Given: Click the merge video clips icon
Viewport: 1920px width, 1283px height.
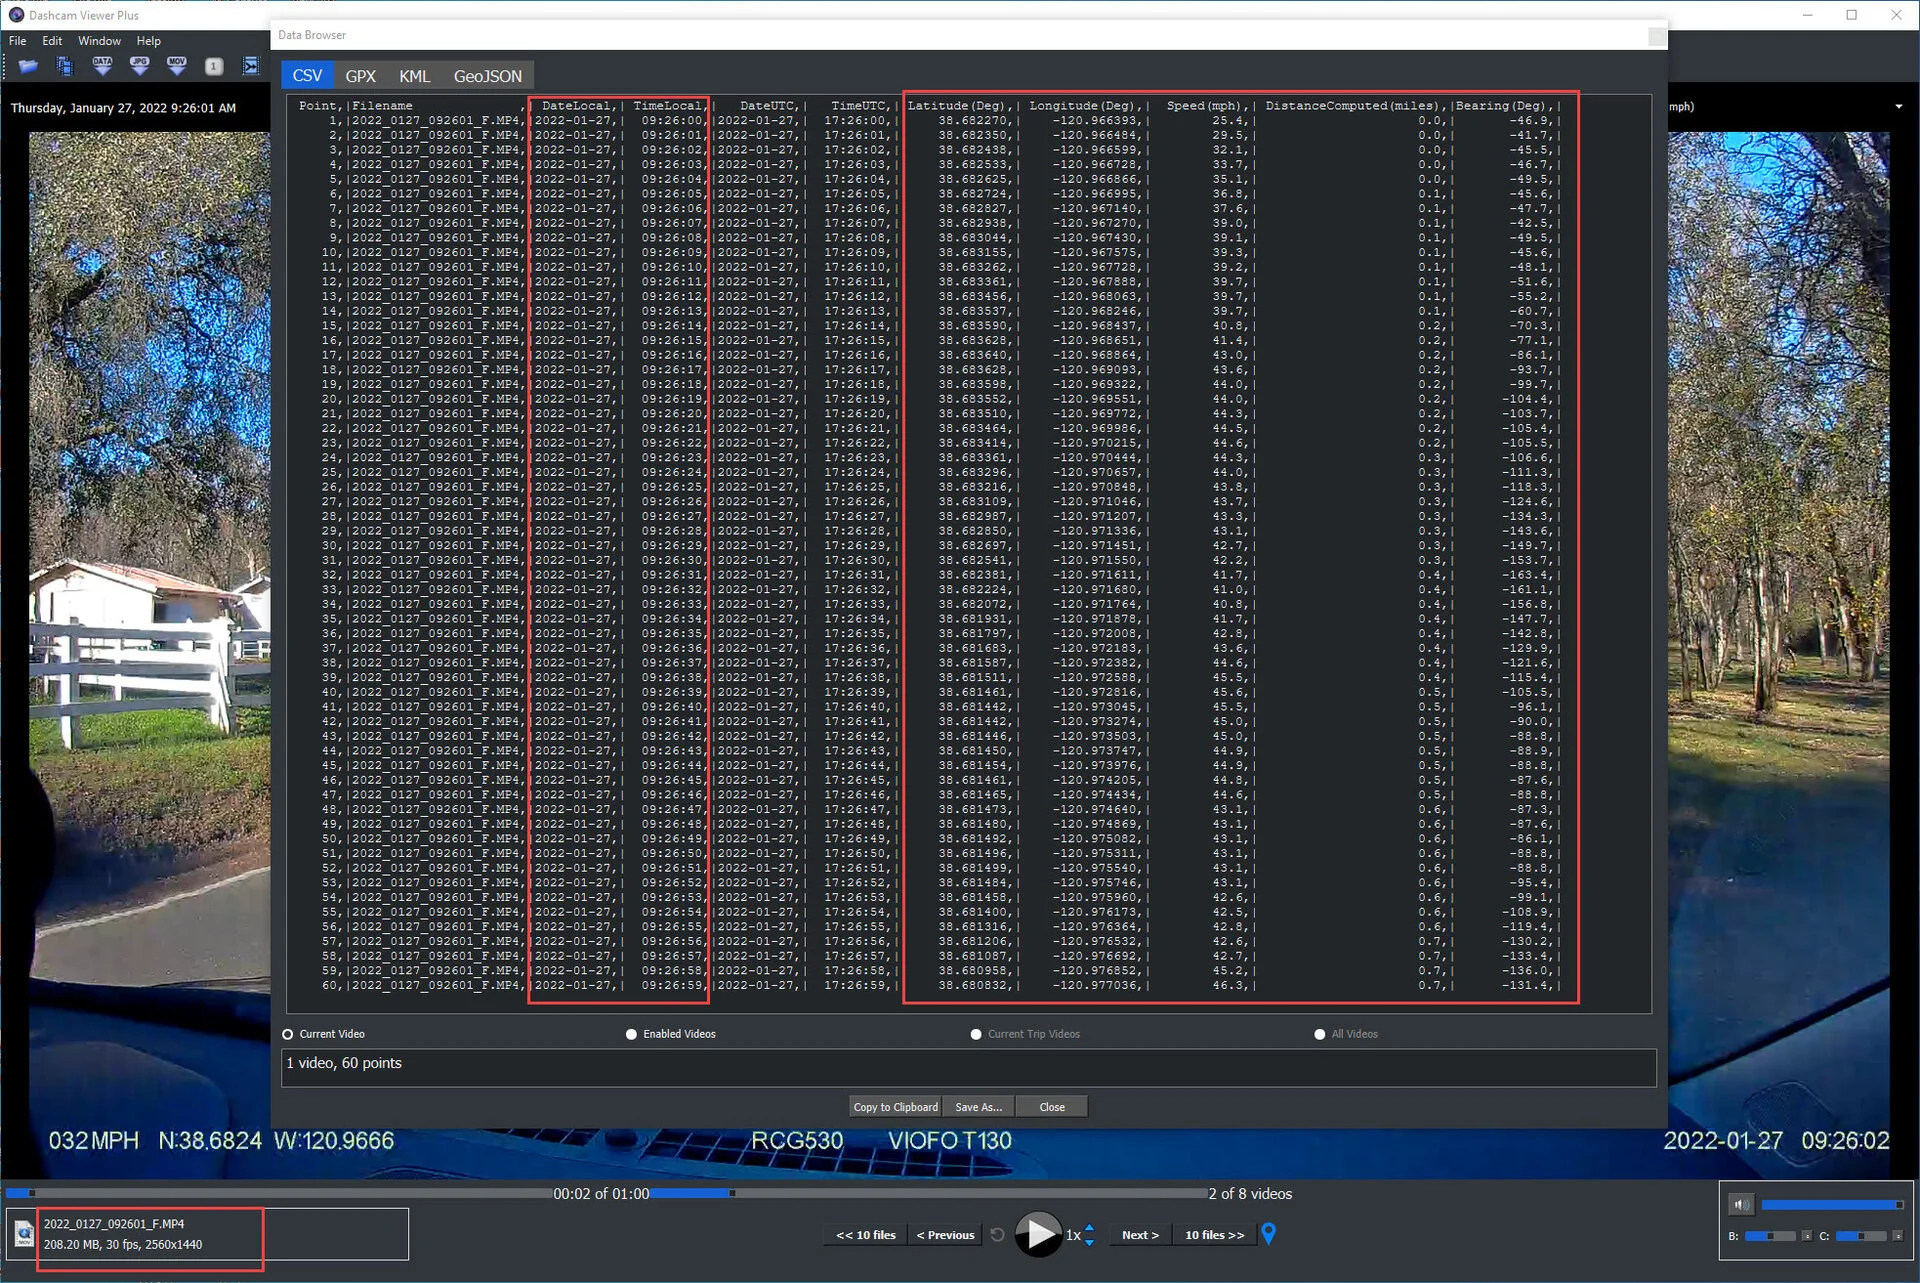Looking at the screenshot, I should [251, 66].
